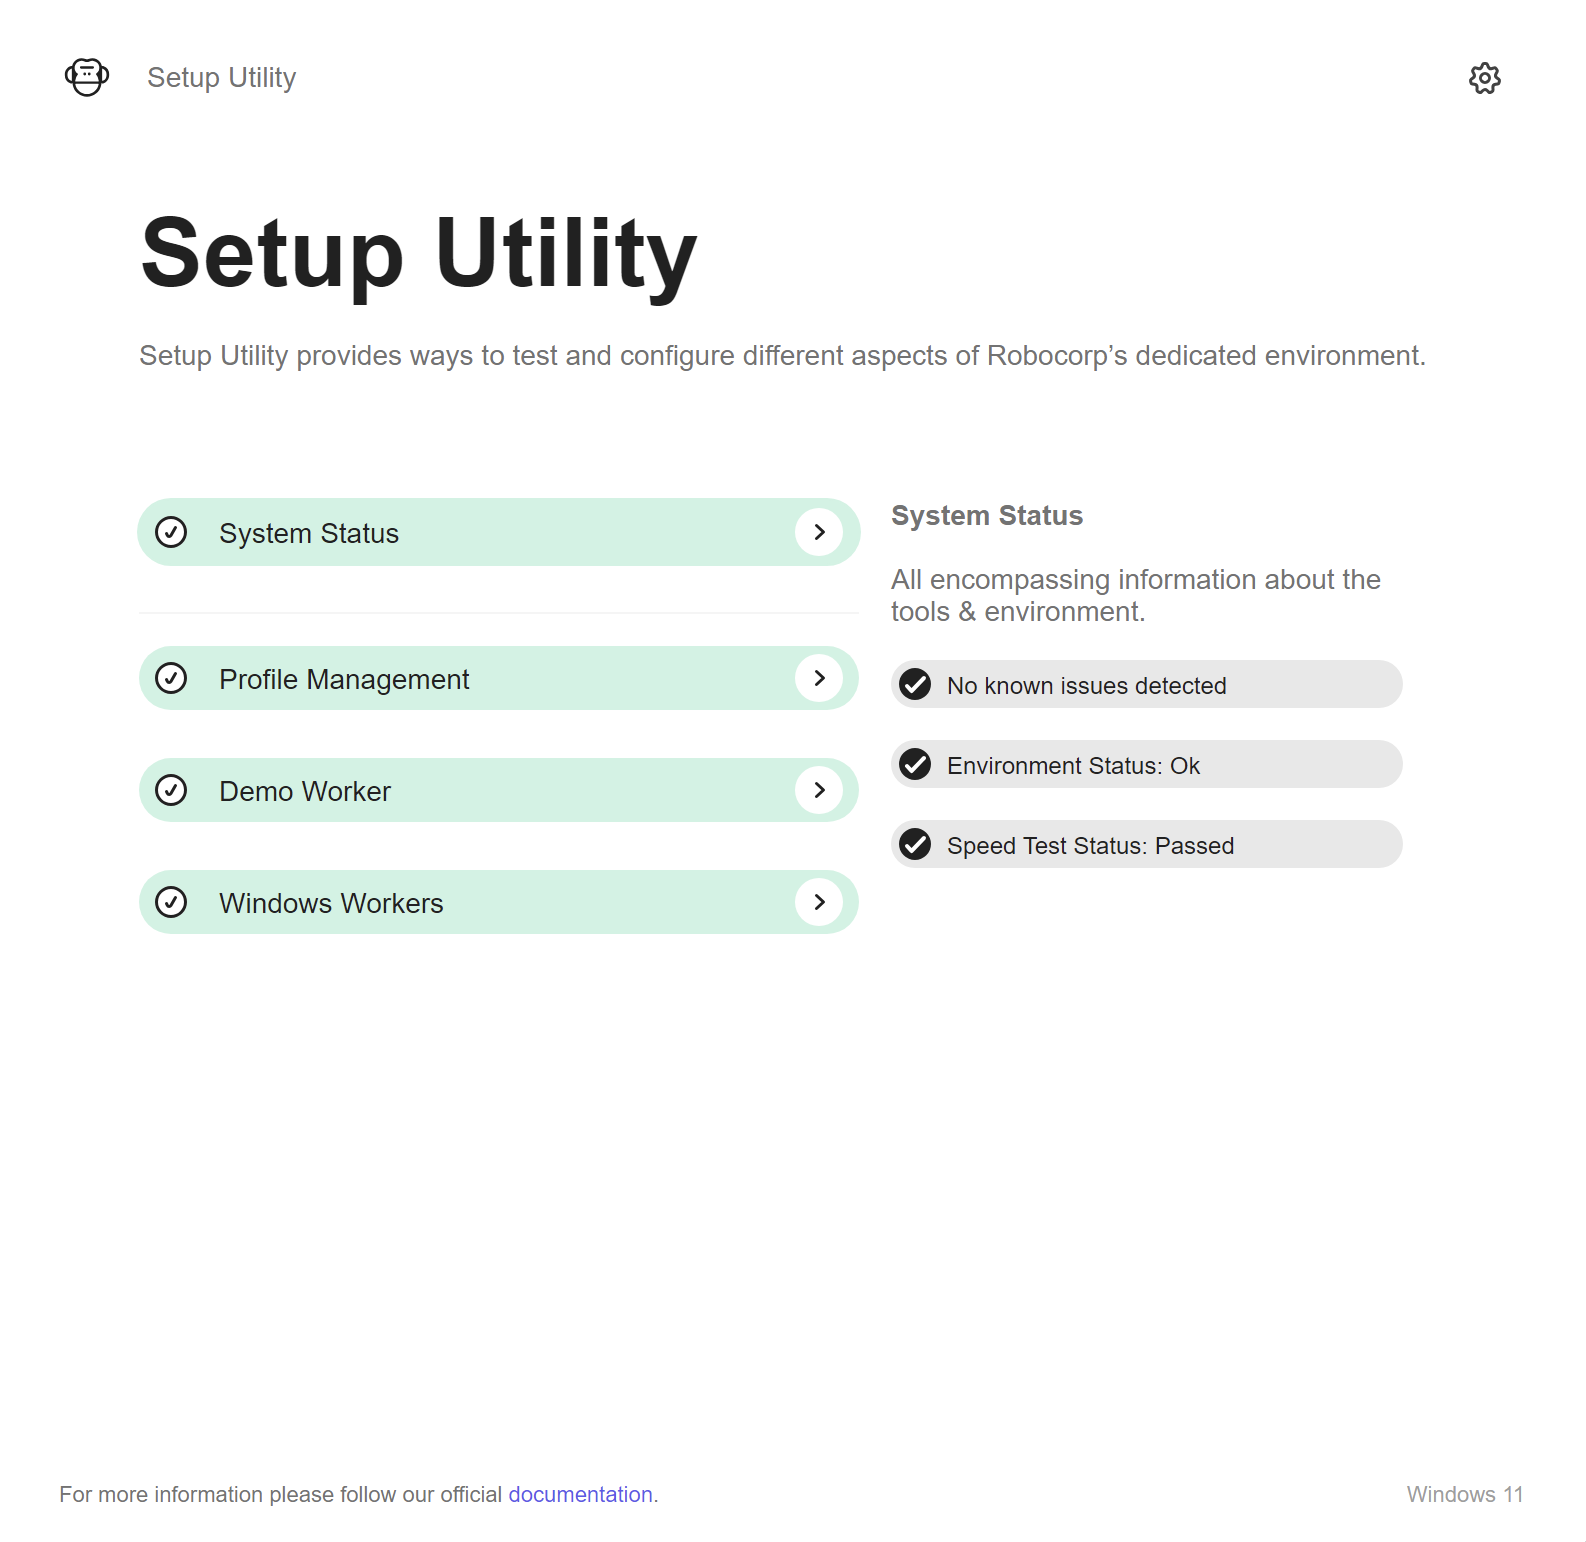Click the checkmark on No known issues detected
1586x1542 pixels.
coord(915,684)
